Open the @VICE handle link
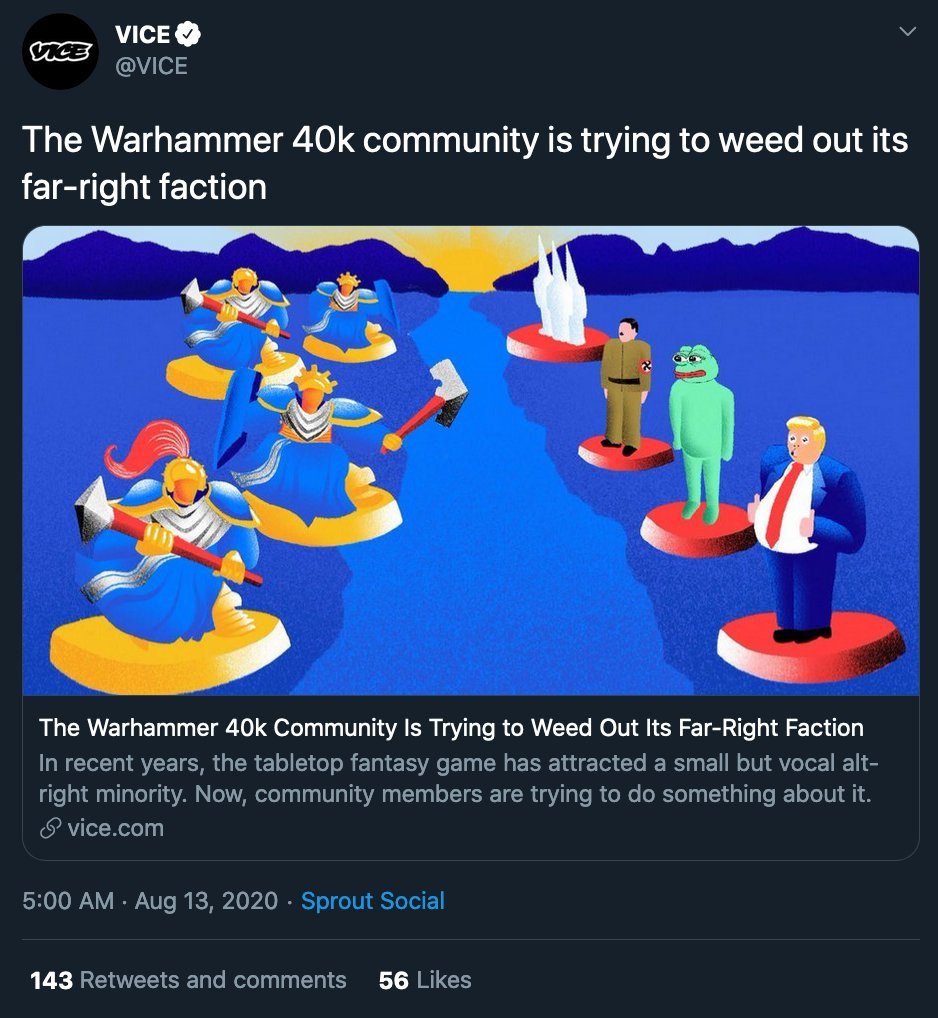938x1018 pixels. (x=151, y=66)
